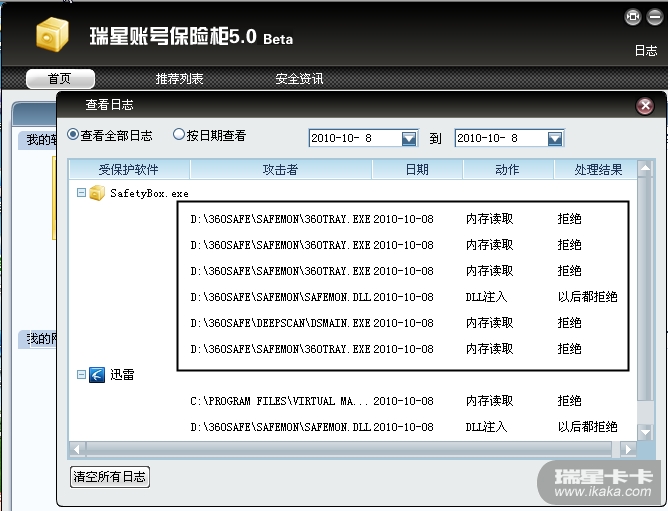
Task: Select the SafetyBox.exe tree row text
Action: (x=149, y=193)
